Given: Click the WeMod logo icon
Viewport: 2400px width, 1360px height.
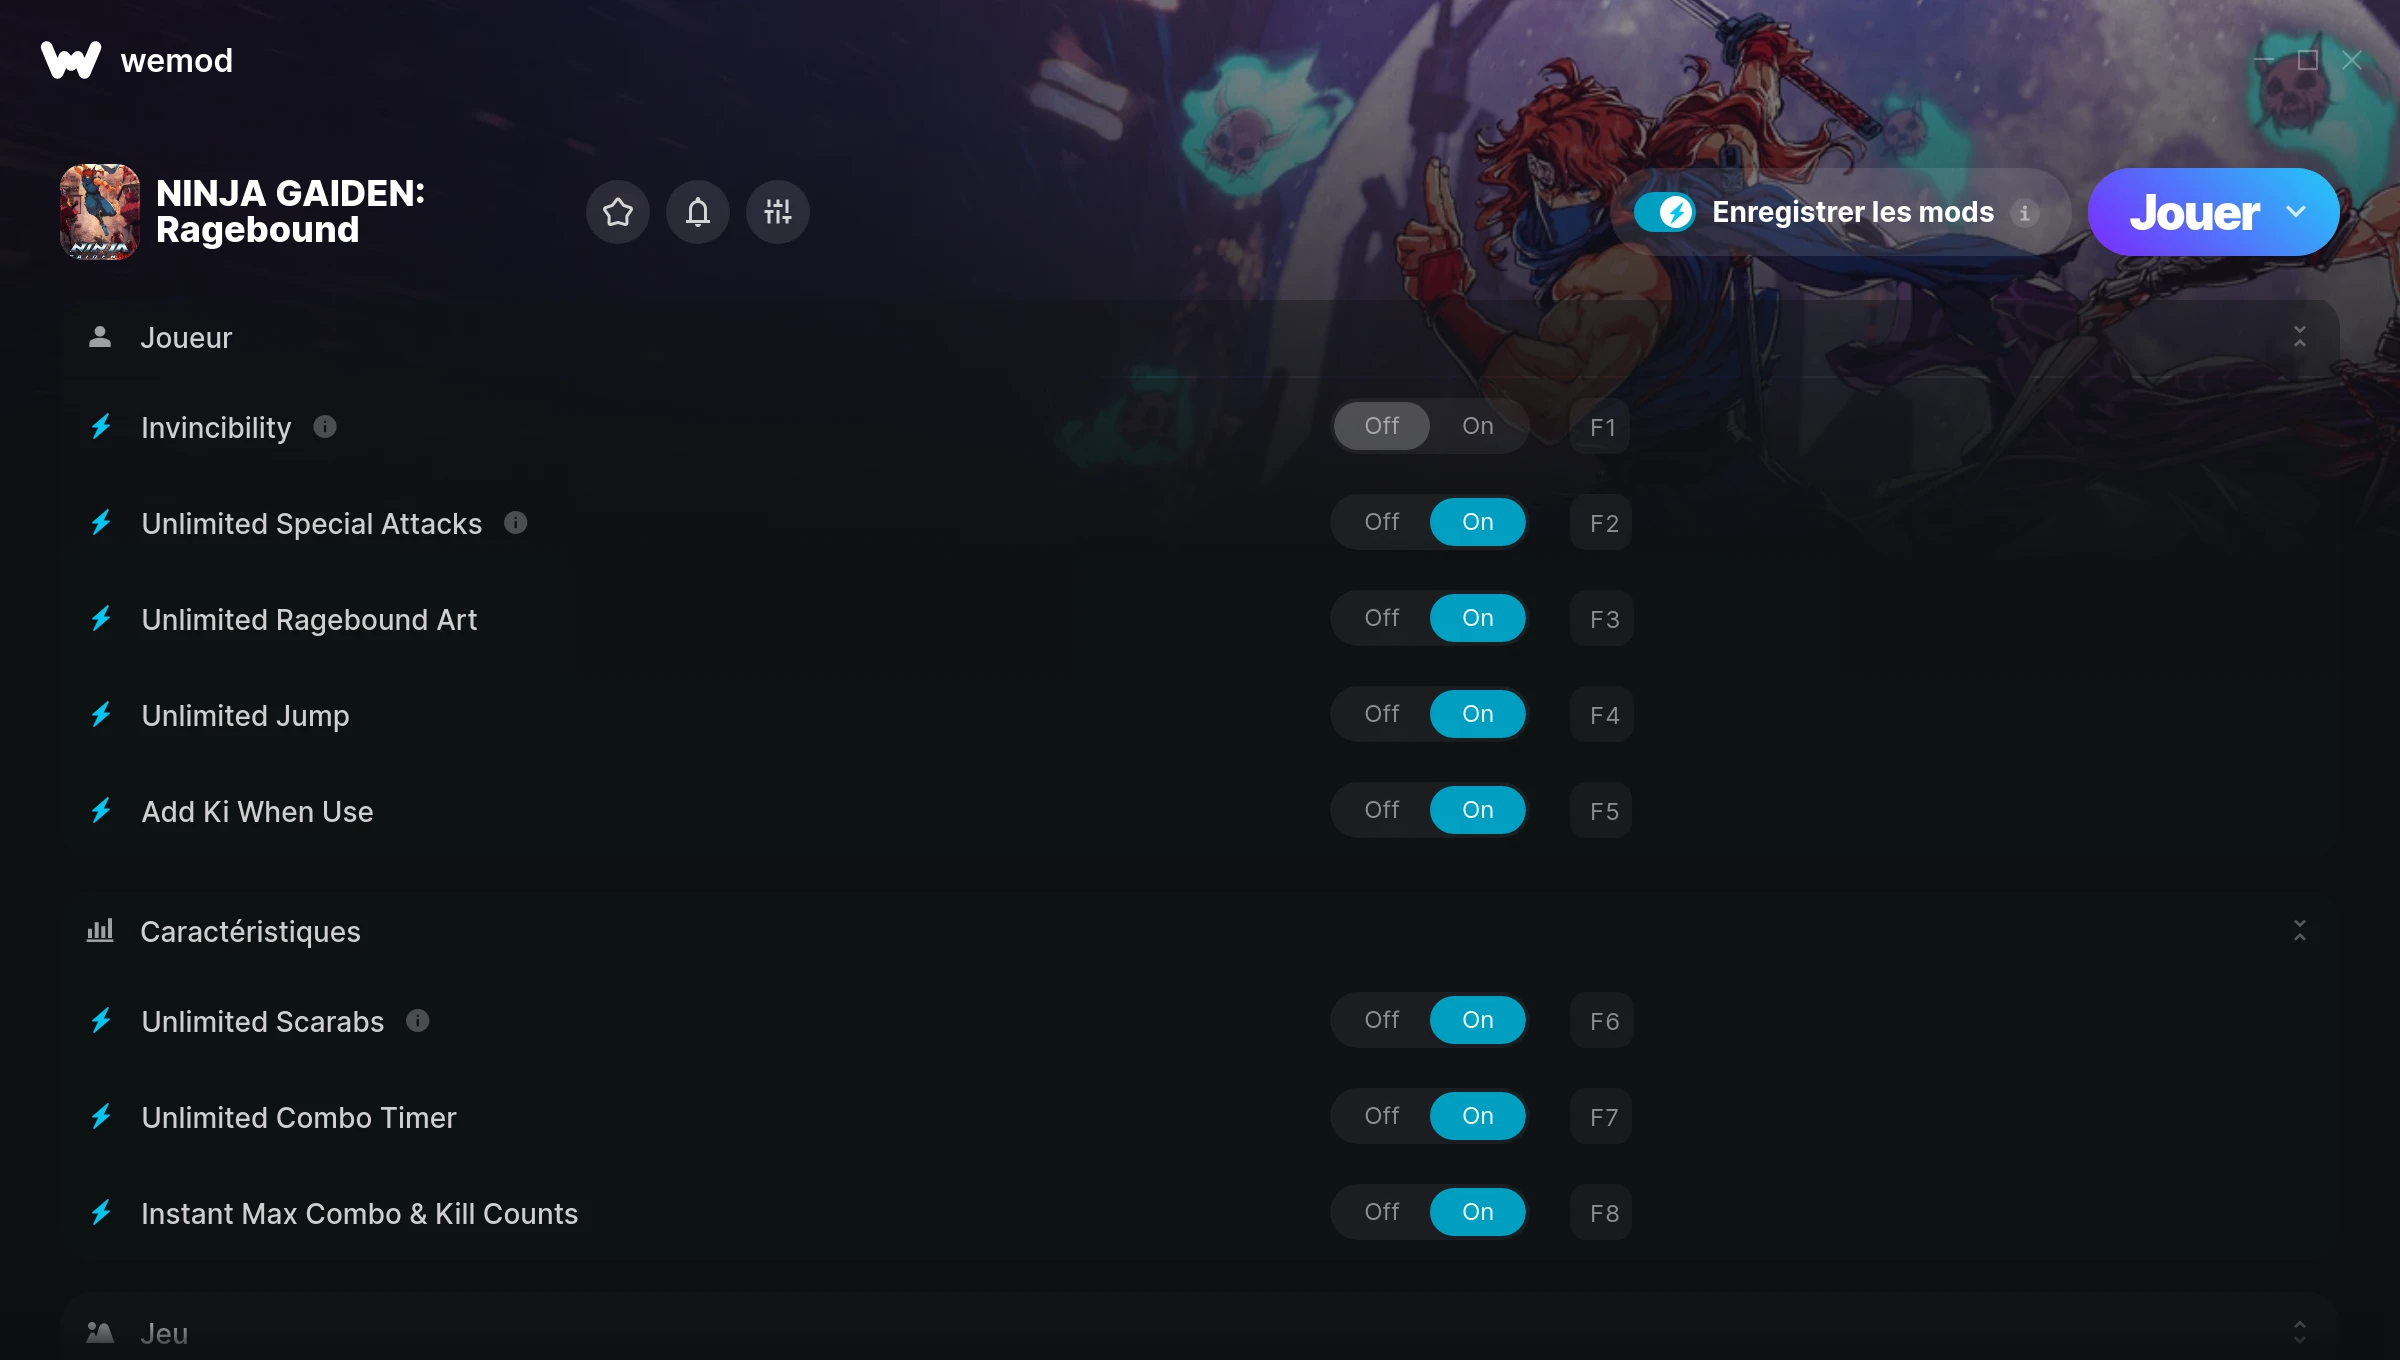Looking at the screenshot, I should tap(71, 60).
